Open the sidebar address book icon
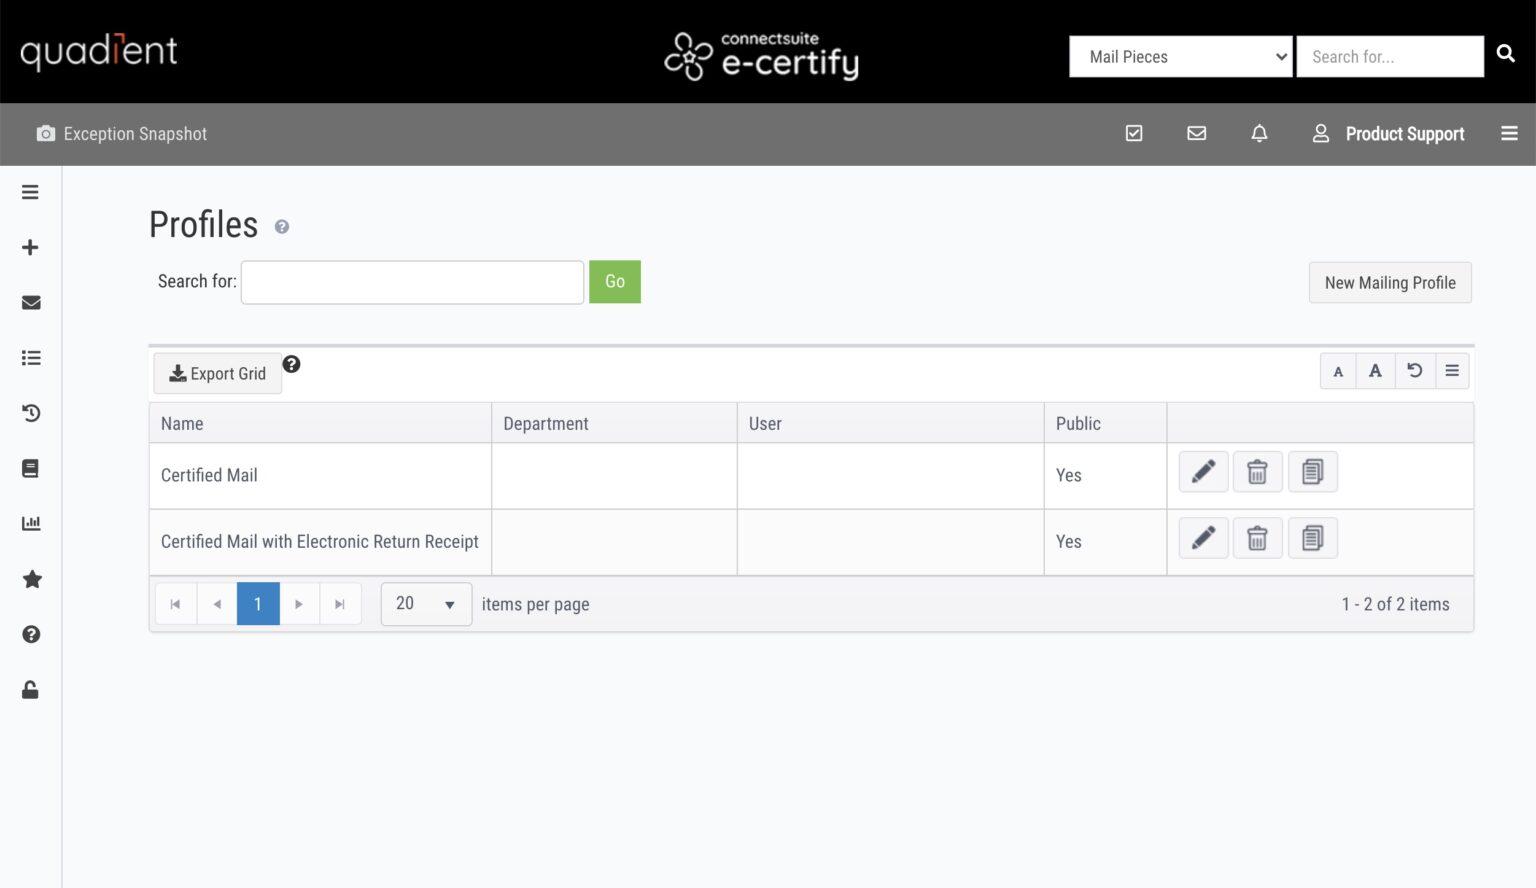 31,468
